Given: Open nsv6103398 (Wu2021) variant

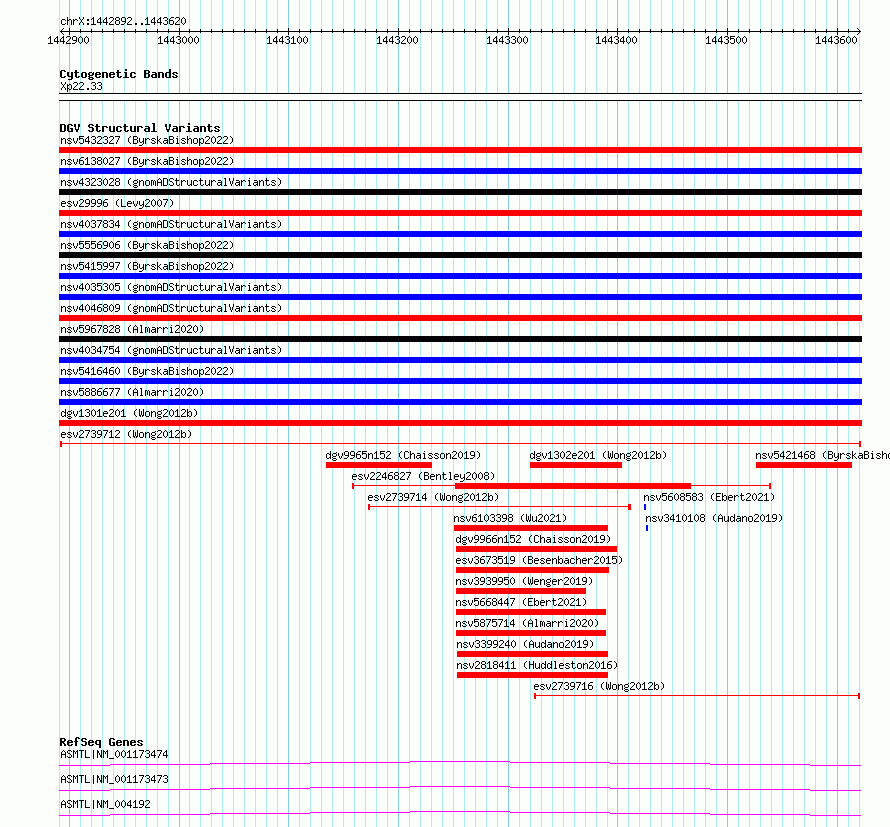Looking at the screenshot, I should point(510,518).
